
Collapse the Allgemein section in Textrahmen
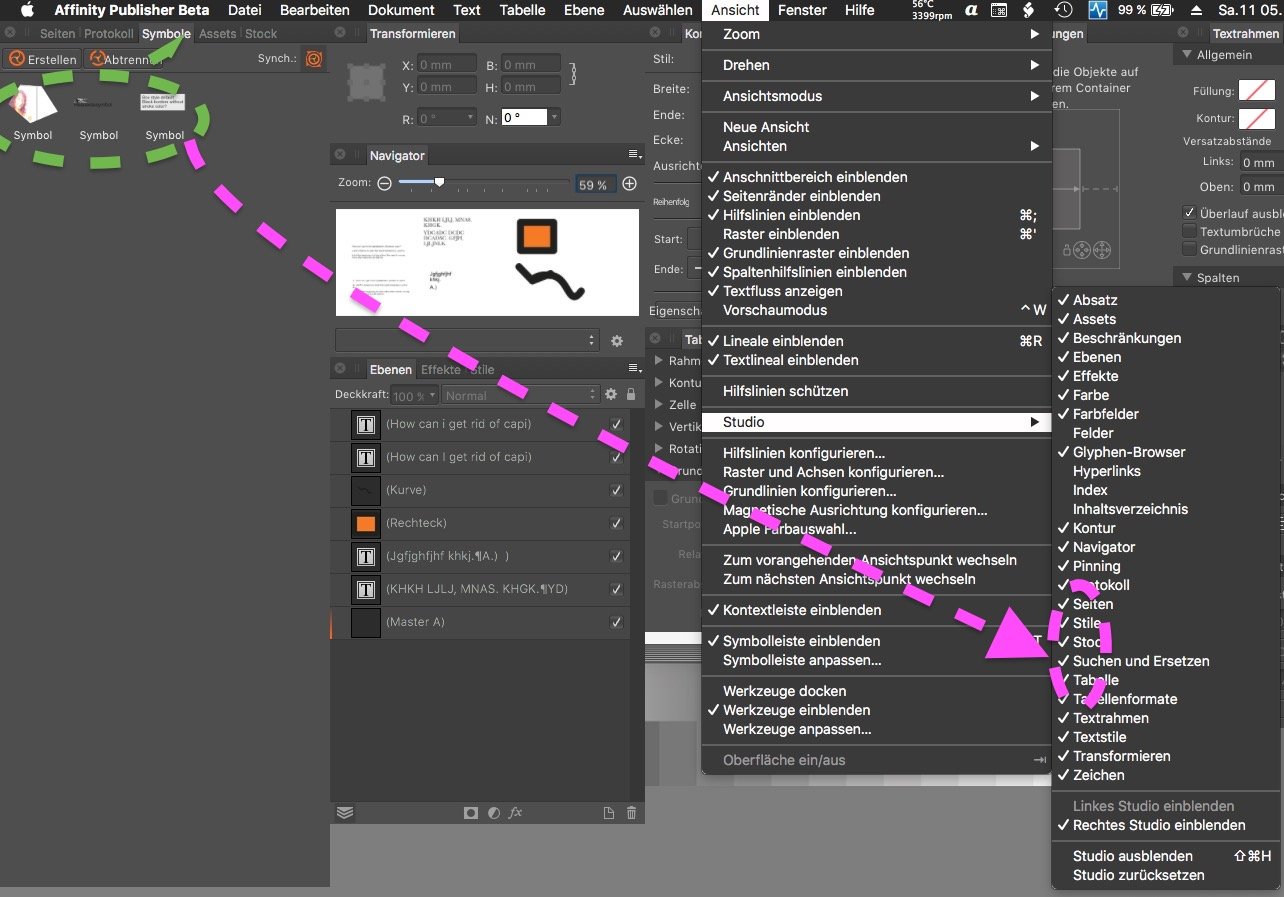(x=1187, y=55)
